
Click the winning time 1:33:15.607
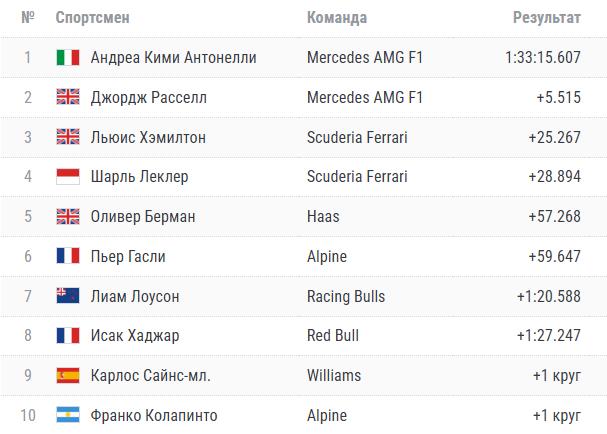tap(543, 58)
